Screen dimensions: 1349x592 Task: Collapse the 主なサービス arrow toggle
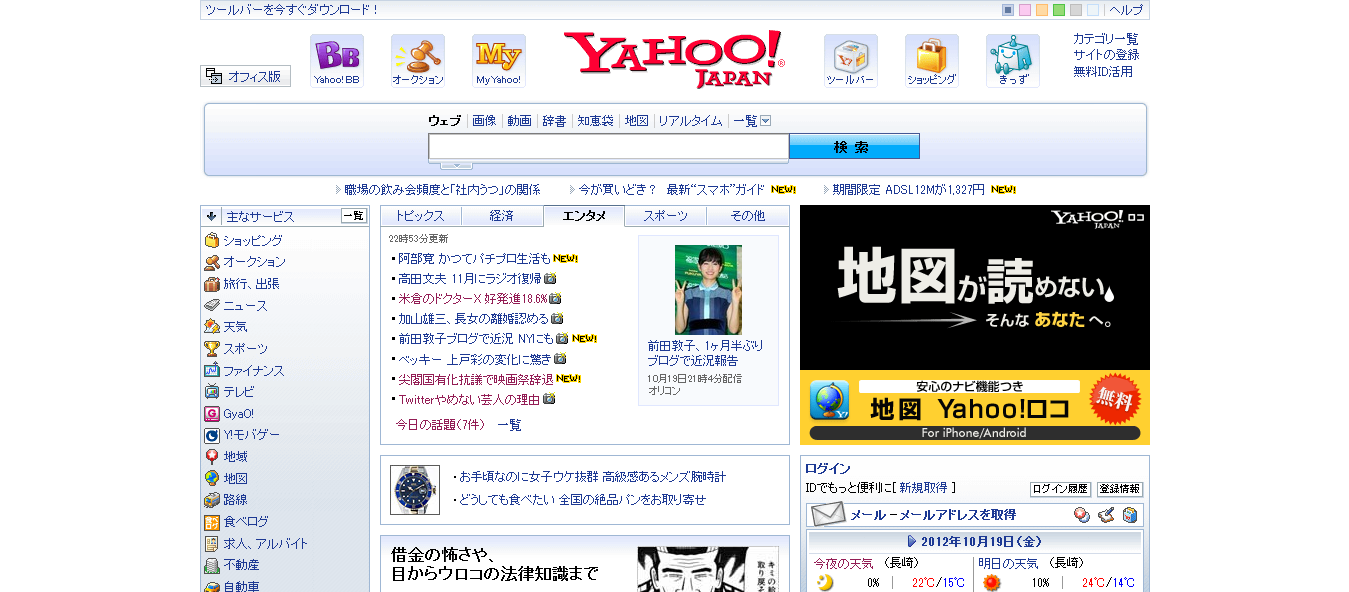(x=211, y=216)
